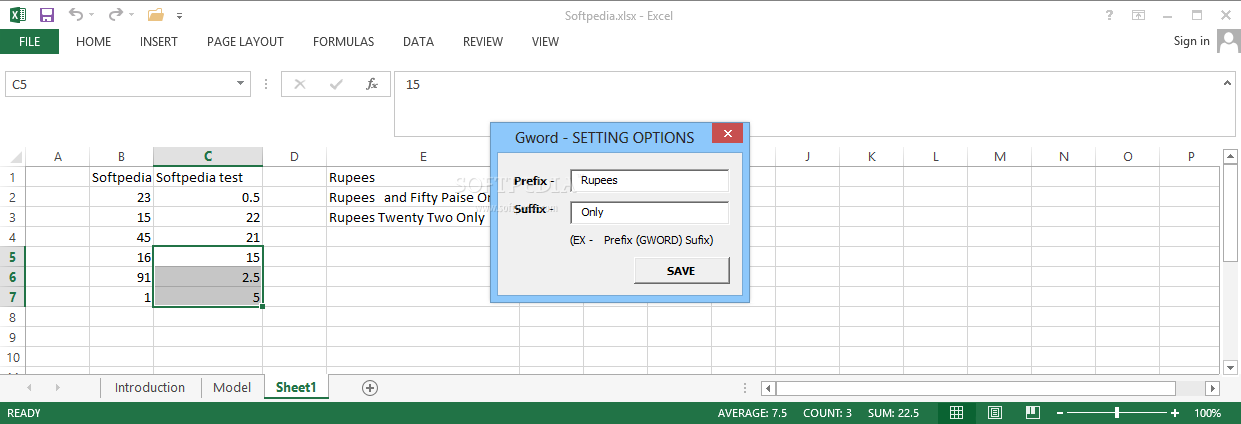Switch to the INSERT ribbon tab
This screenshot has height=424, width=1241.
click(x=159, y=42)
